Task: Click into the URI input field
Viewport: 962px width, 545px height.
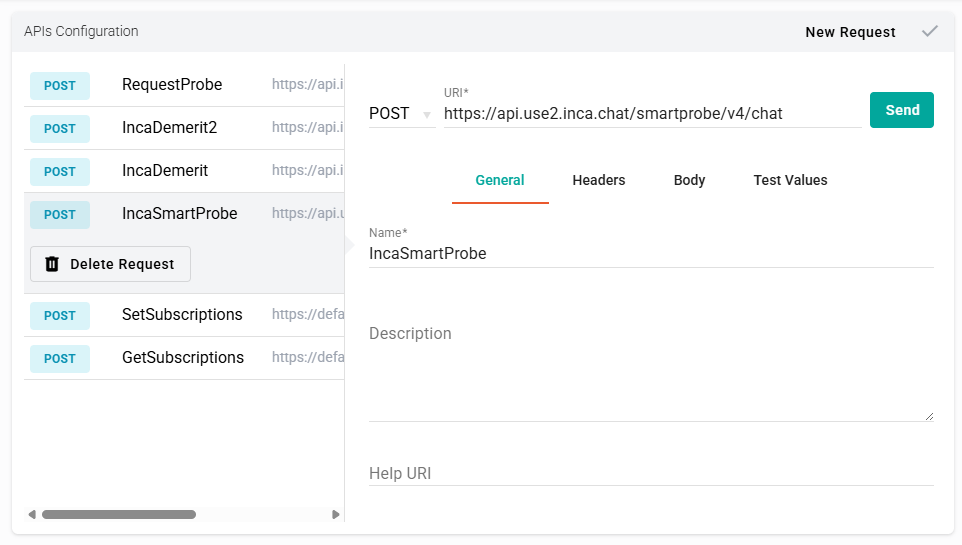Action: point(651,114)
